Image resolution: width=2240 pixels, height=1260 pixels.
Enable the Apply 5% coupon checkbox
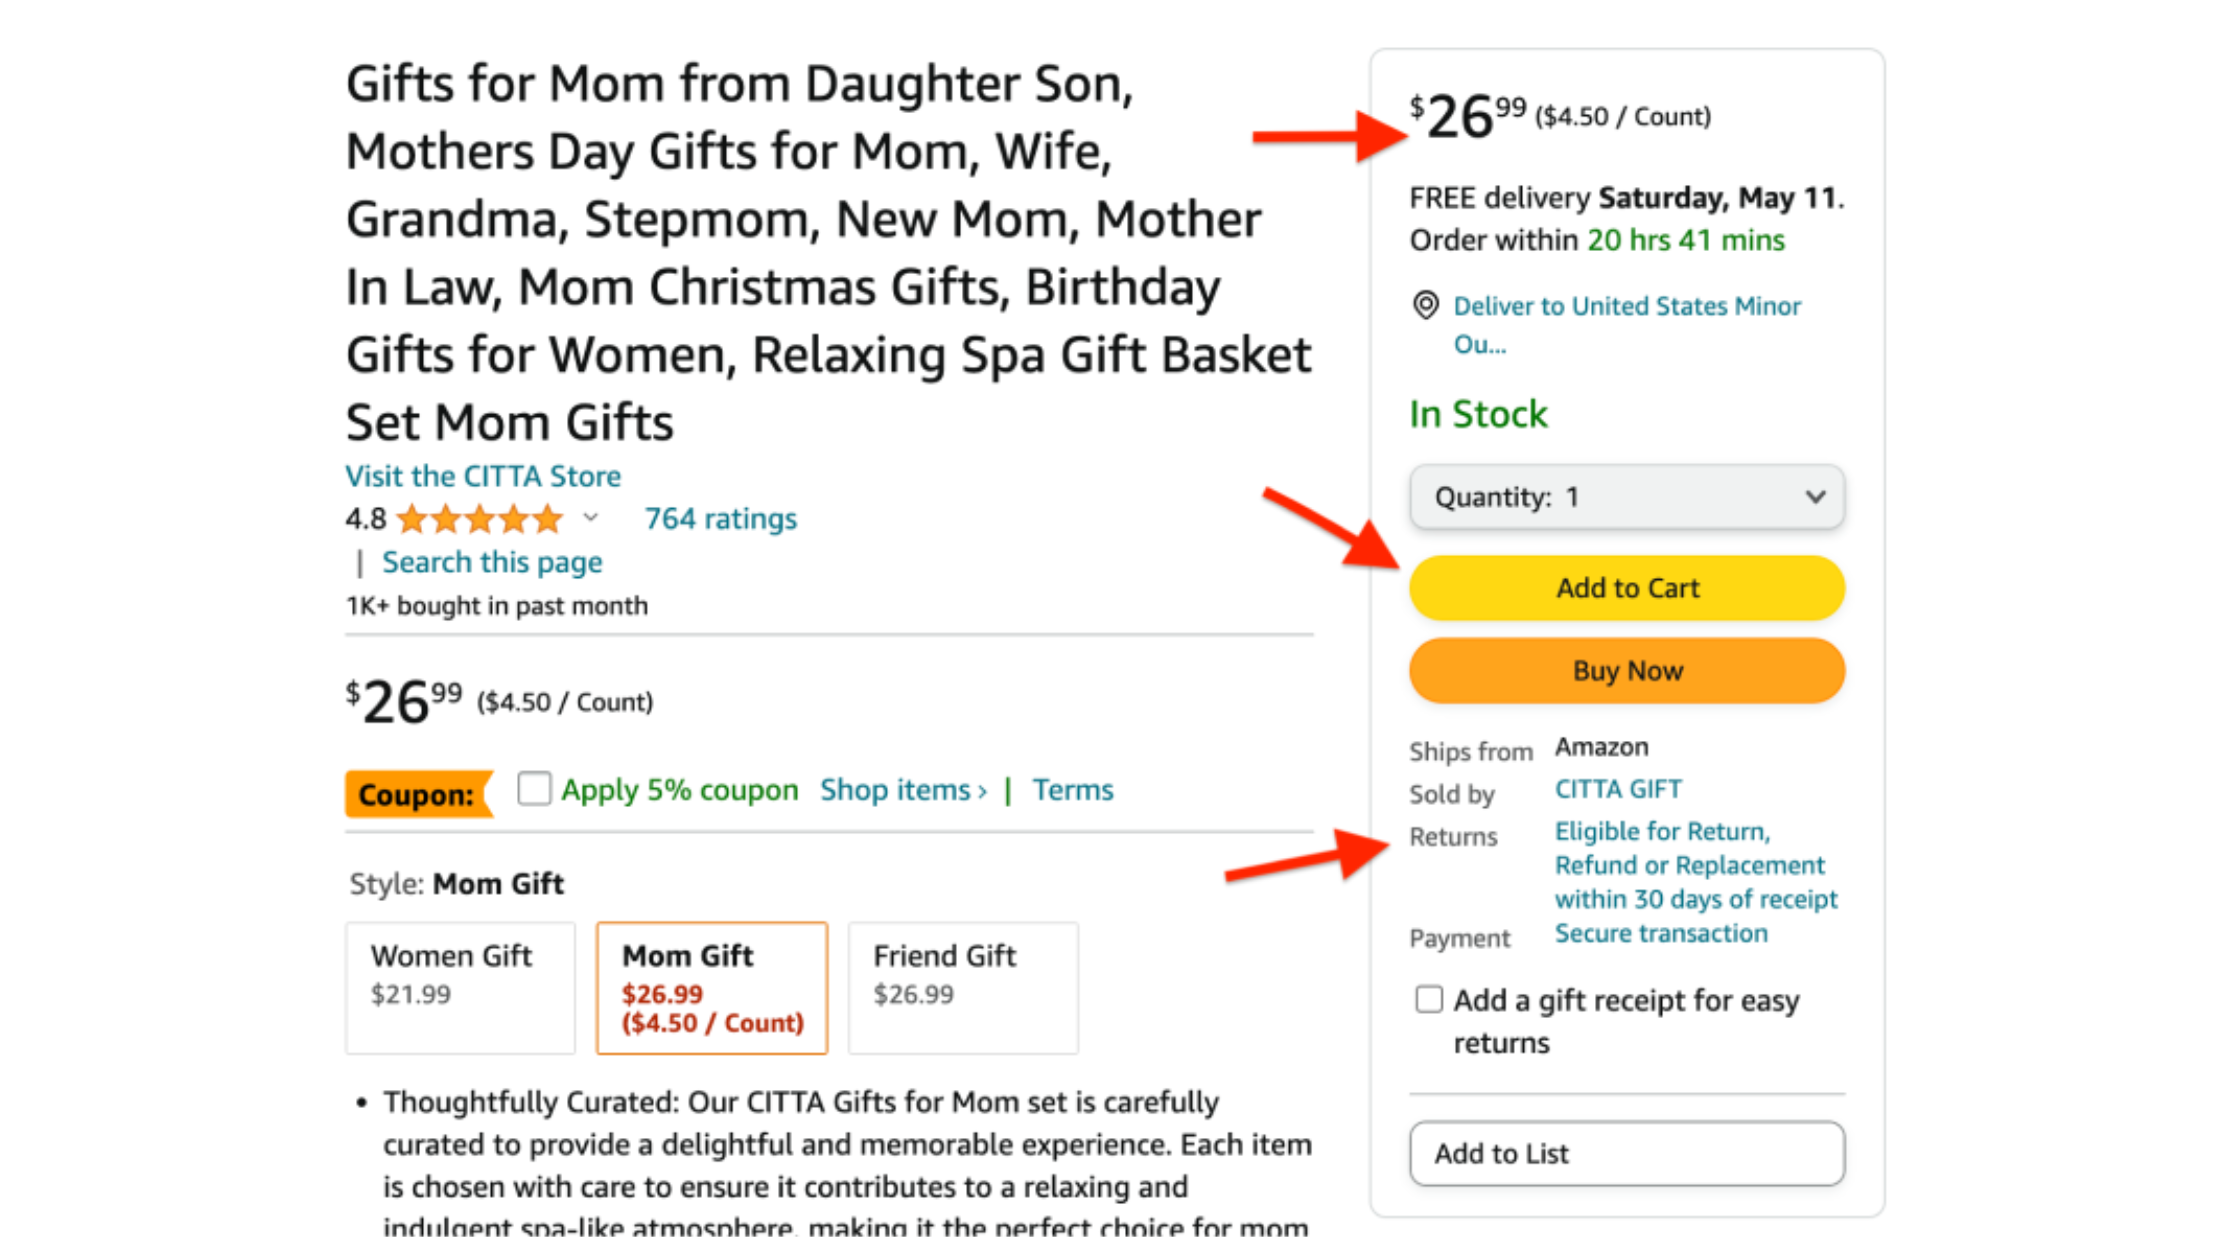tap(534, 789)
